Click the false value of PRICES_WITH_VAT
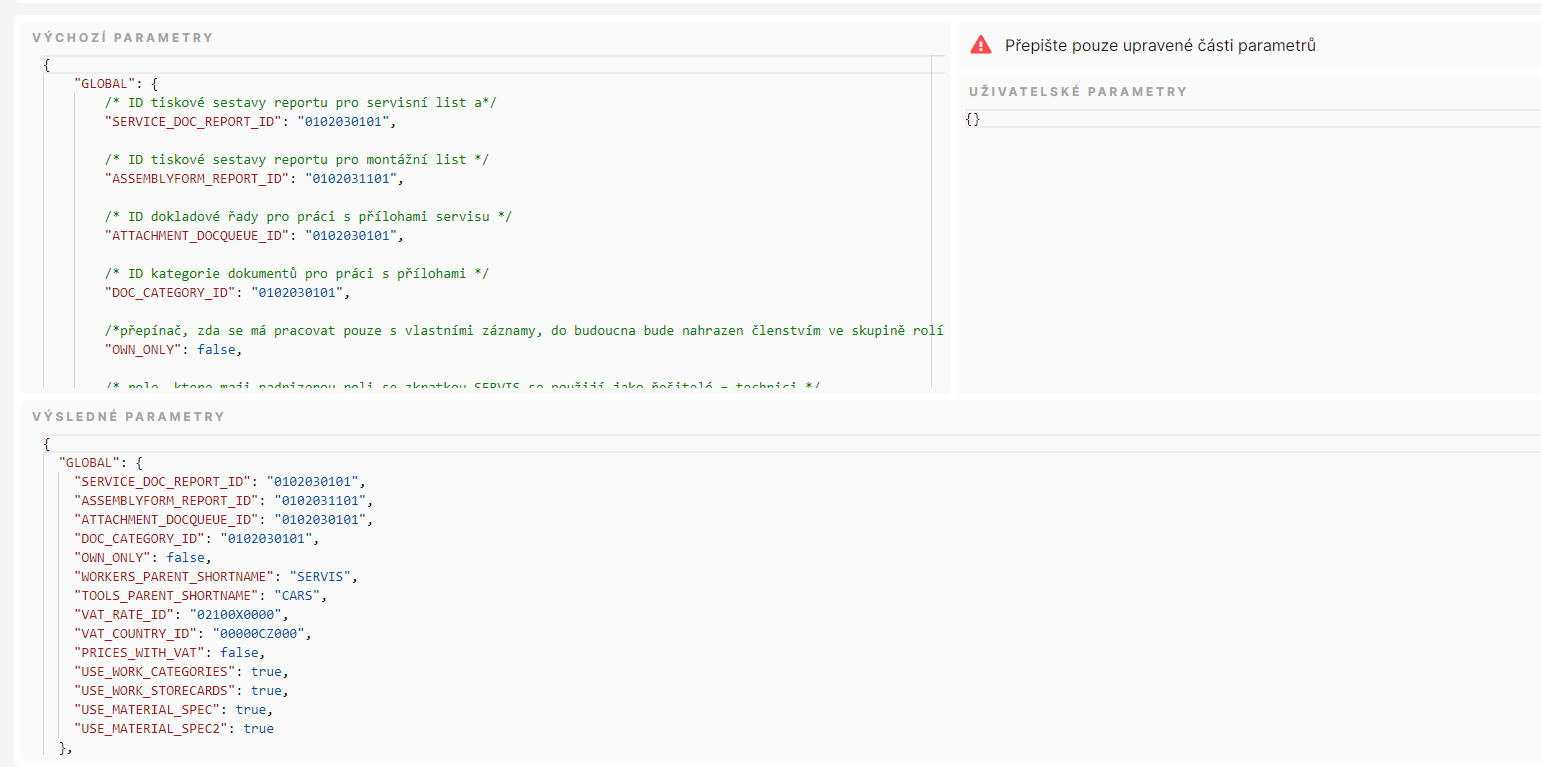 [242, 653]
